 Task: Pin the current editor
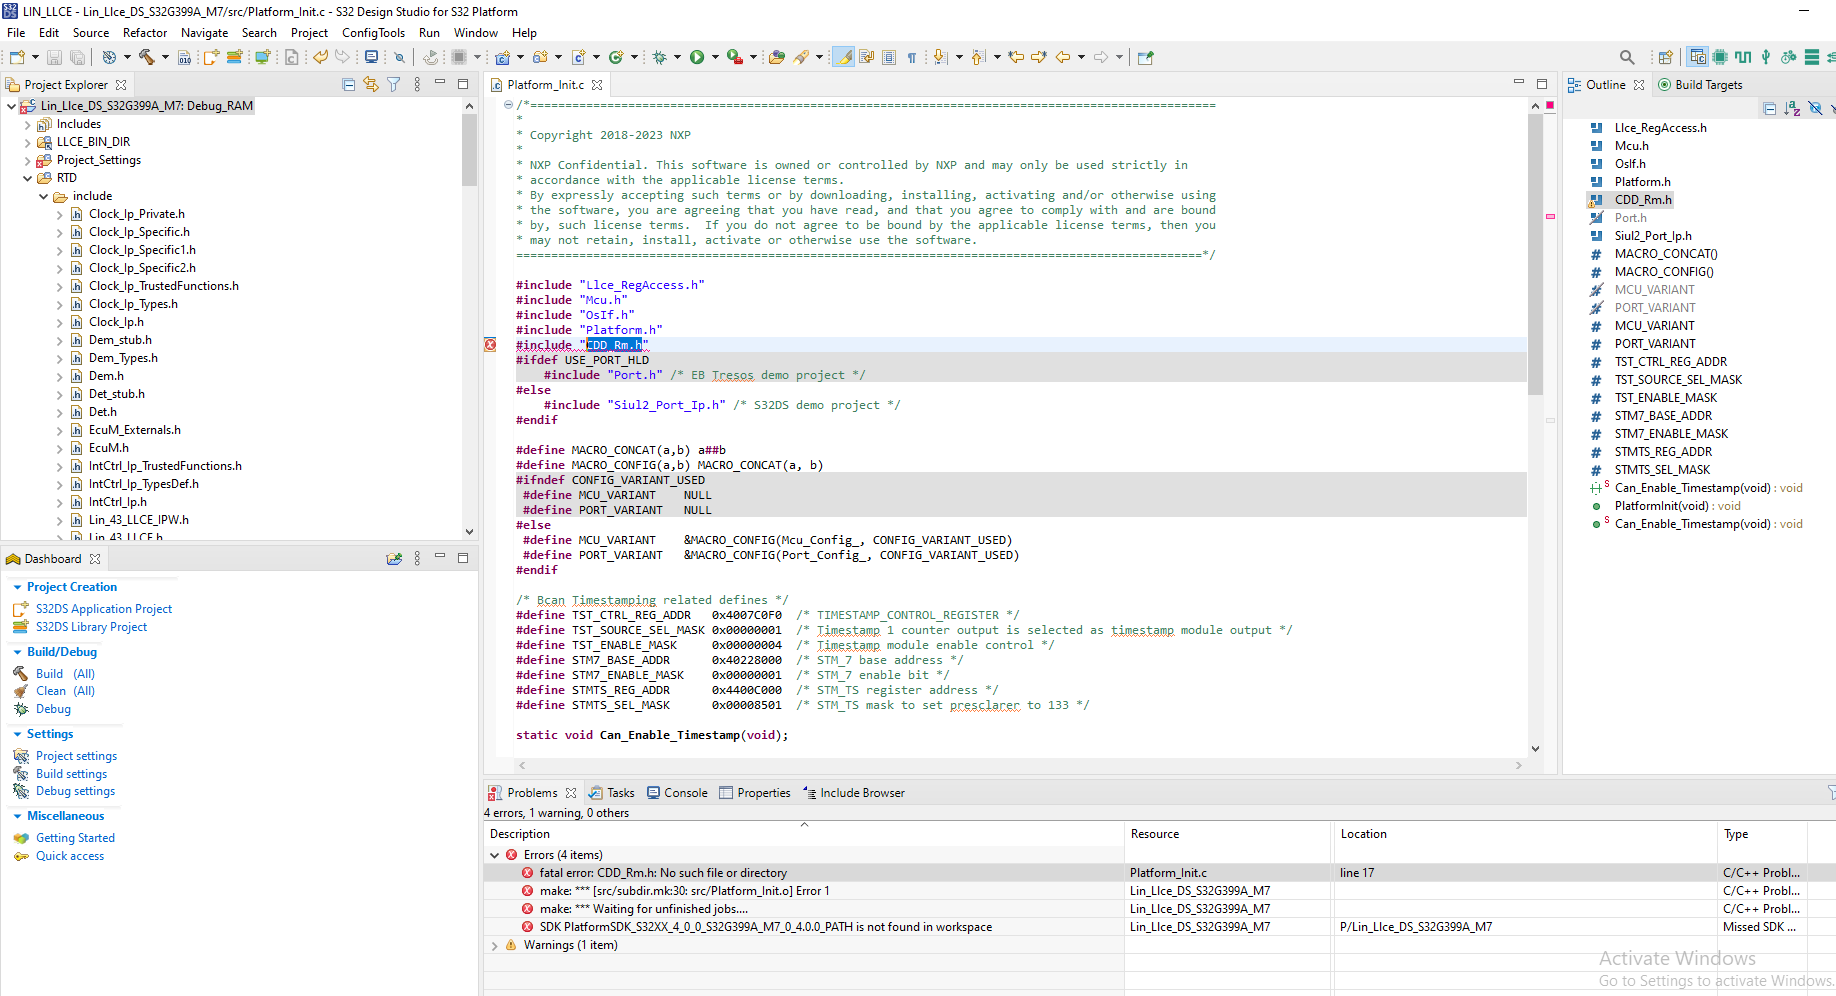click(1143, 58)
